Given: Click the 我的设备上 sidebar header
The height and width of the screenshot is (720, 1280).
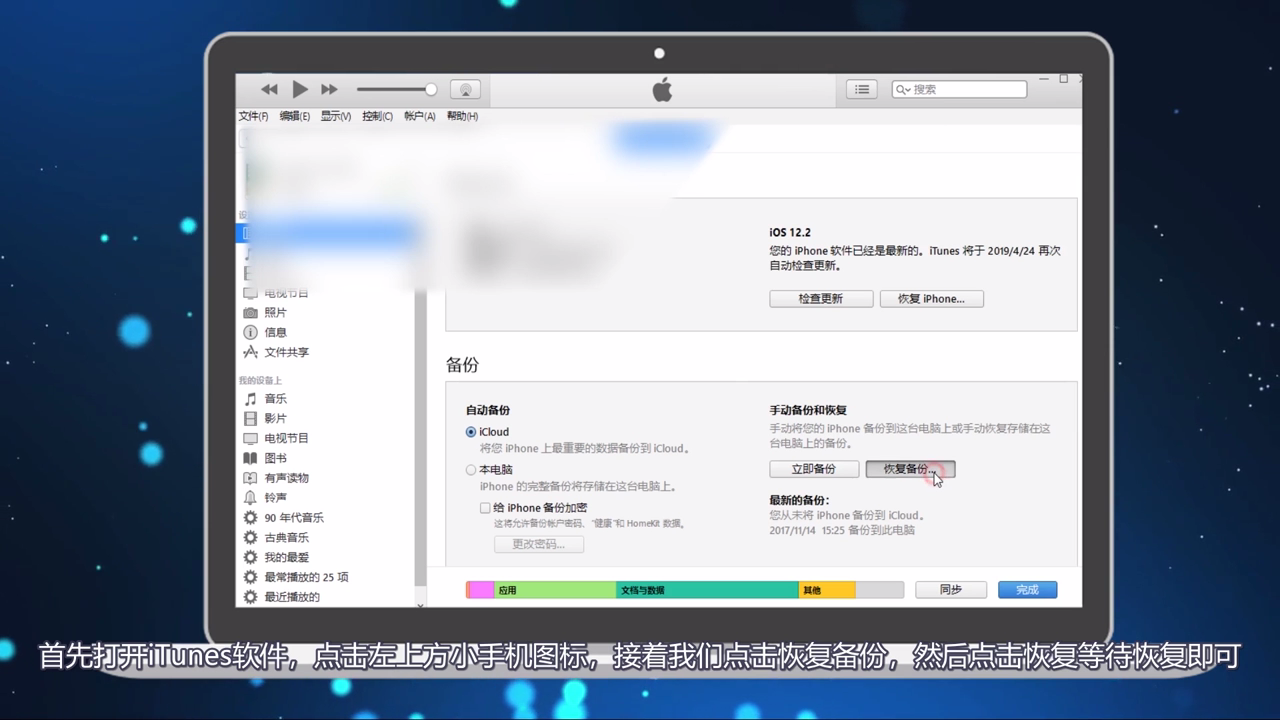Looking at the screenshot, I should pos(260,381).
